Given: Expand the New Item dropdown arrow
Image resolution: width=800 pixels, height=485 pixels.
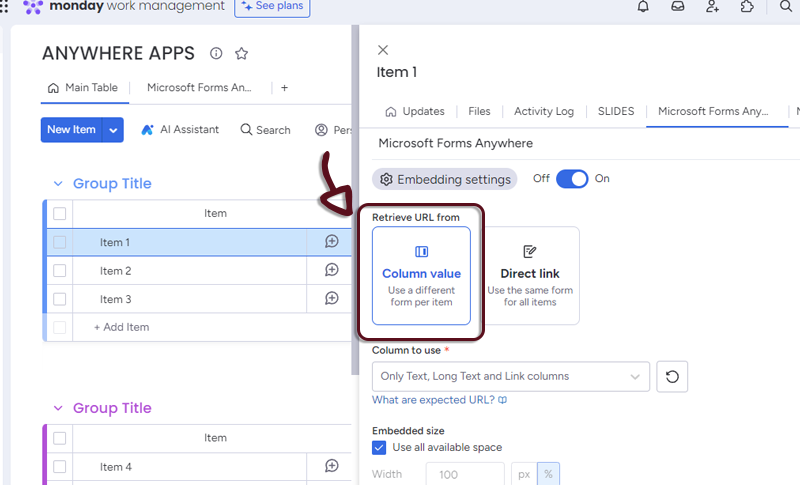Looking at the screenshot, I should point(114,130).
